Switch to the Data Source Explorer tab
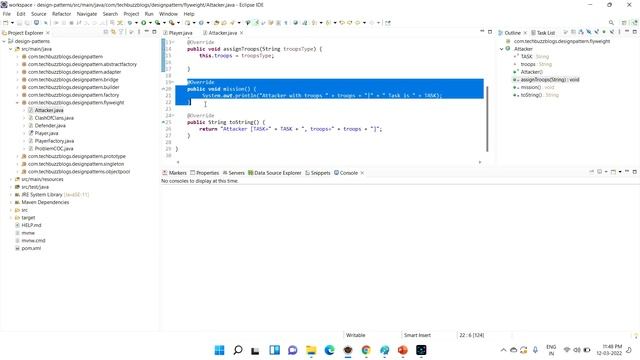 (x=274, y=173)
